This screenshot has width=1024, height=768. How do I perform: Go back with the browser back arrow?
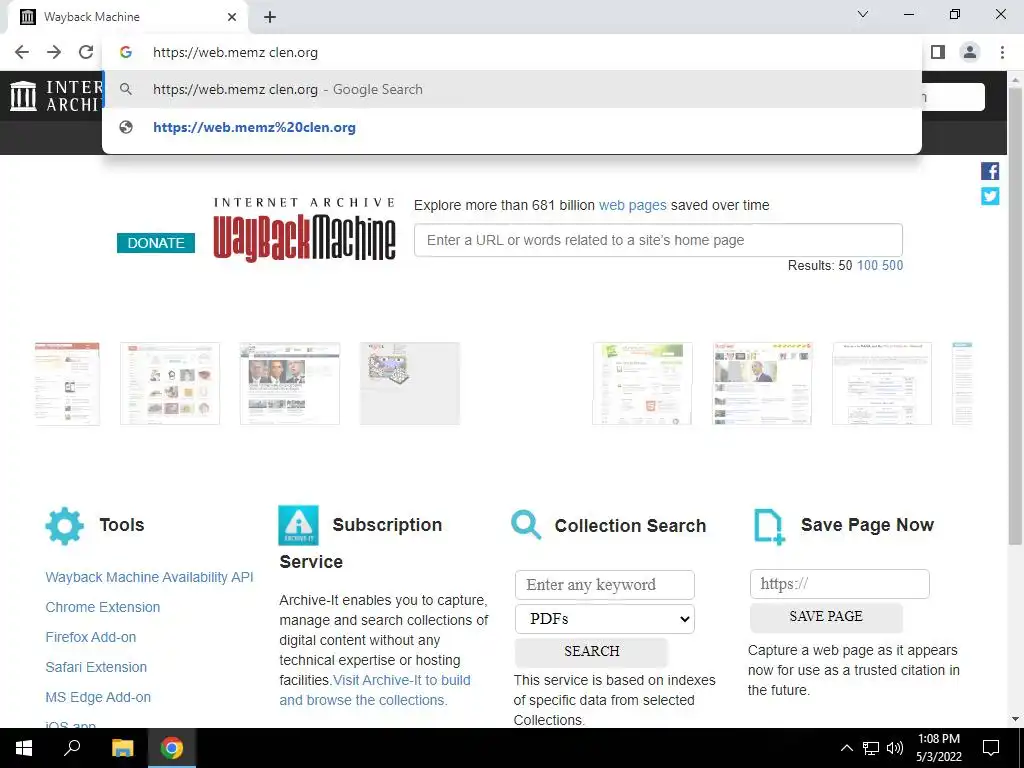tap(22, 52)
